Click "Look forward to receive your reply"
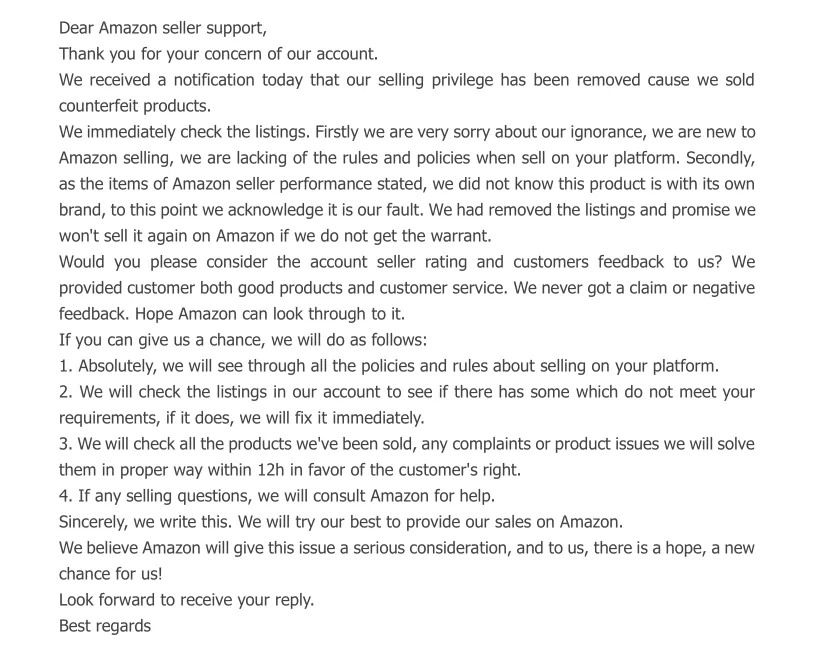 coord(186,601)
